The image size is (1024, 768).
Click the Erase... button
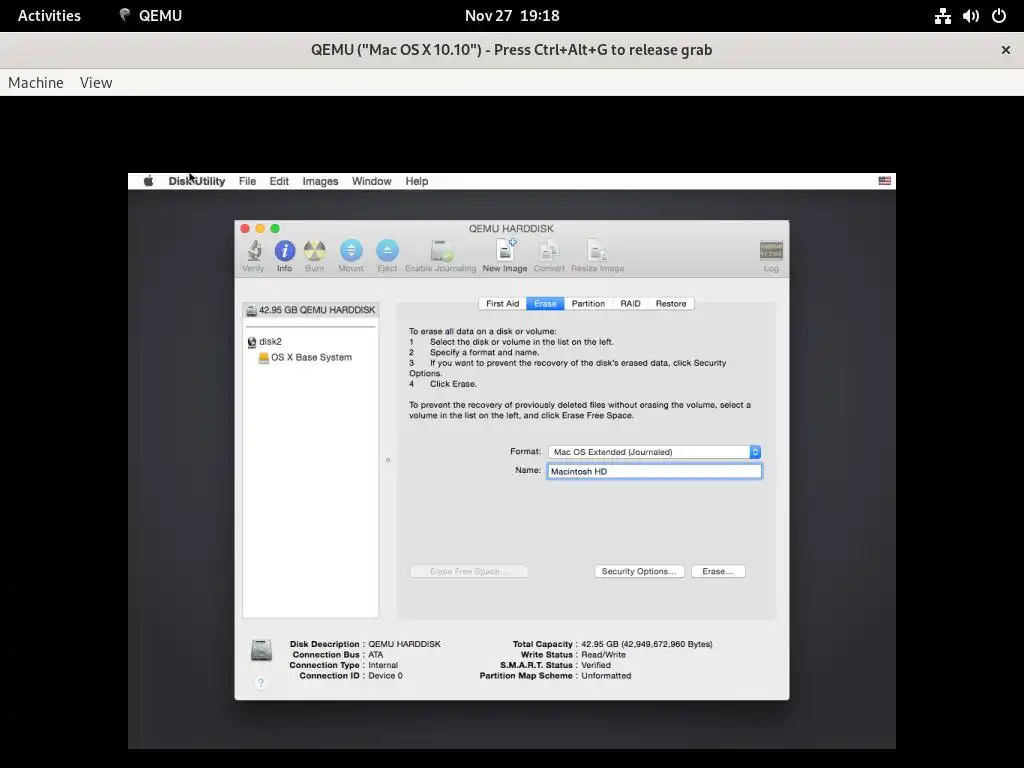point(718,571)
